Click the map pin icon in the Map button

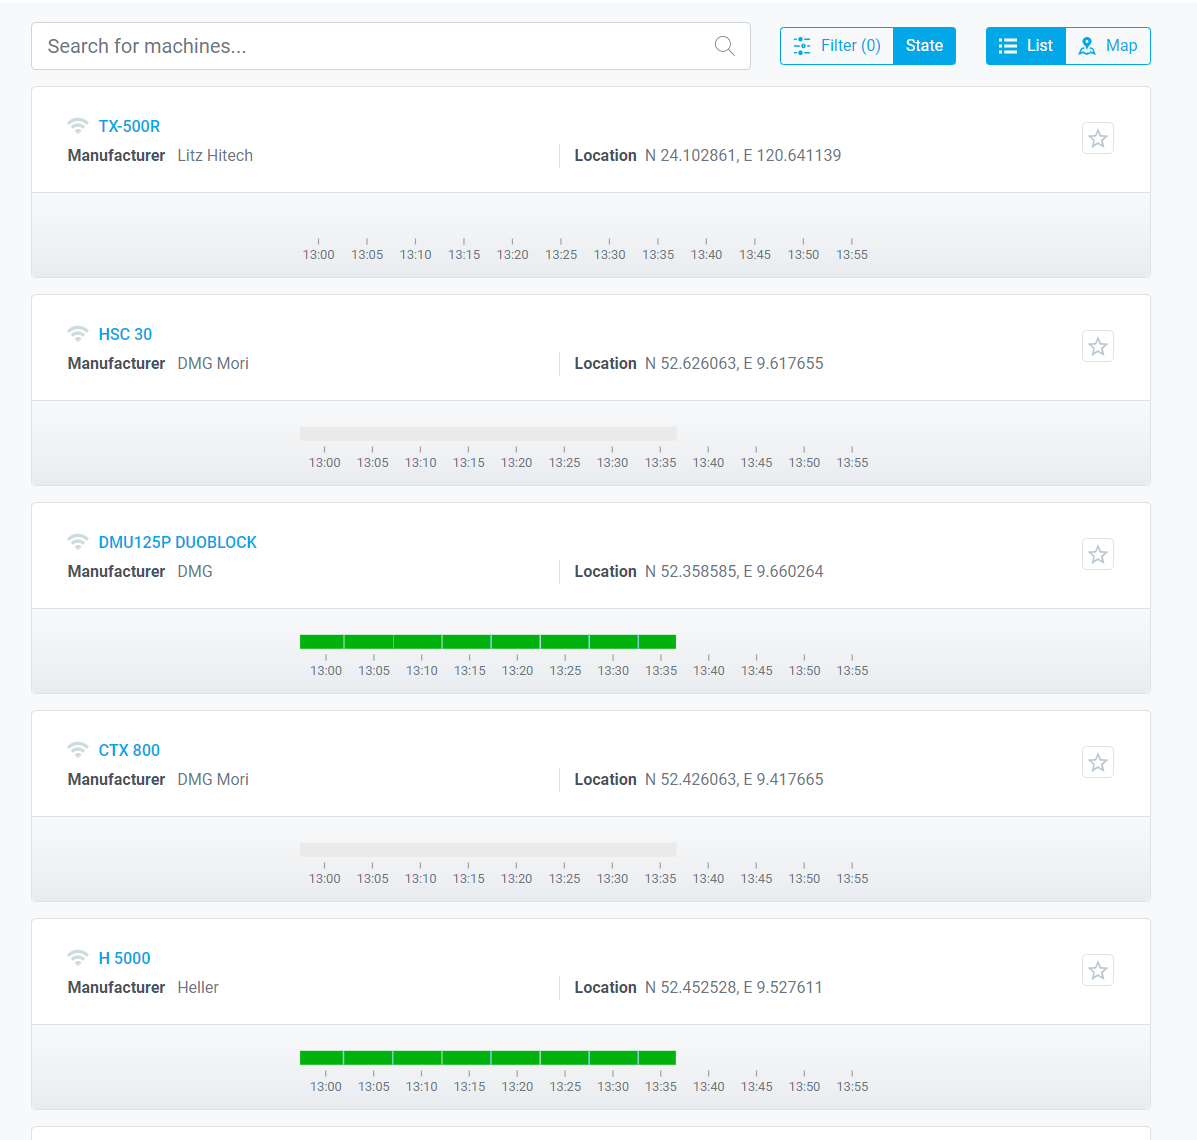[1087, 45]
